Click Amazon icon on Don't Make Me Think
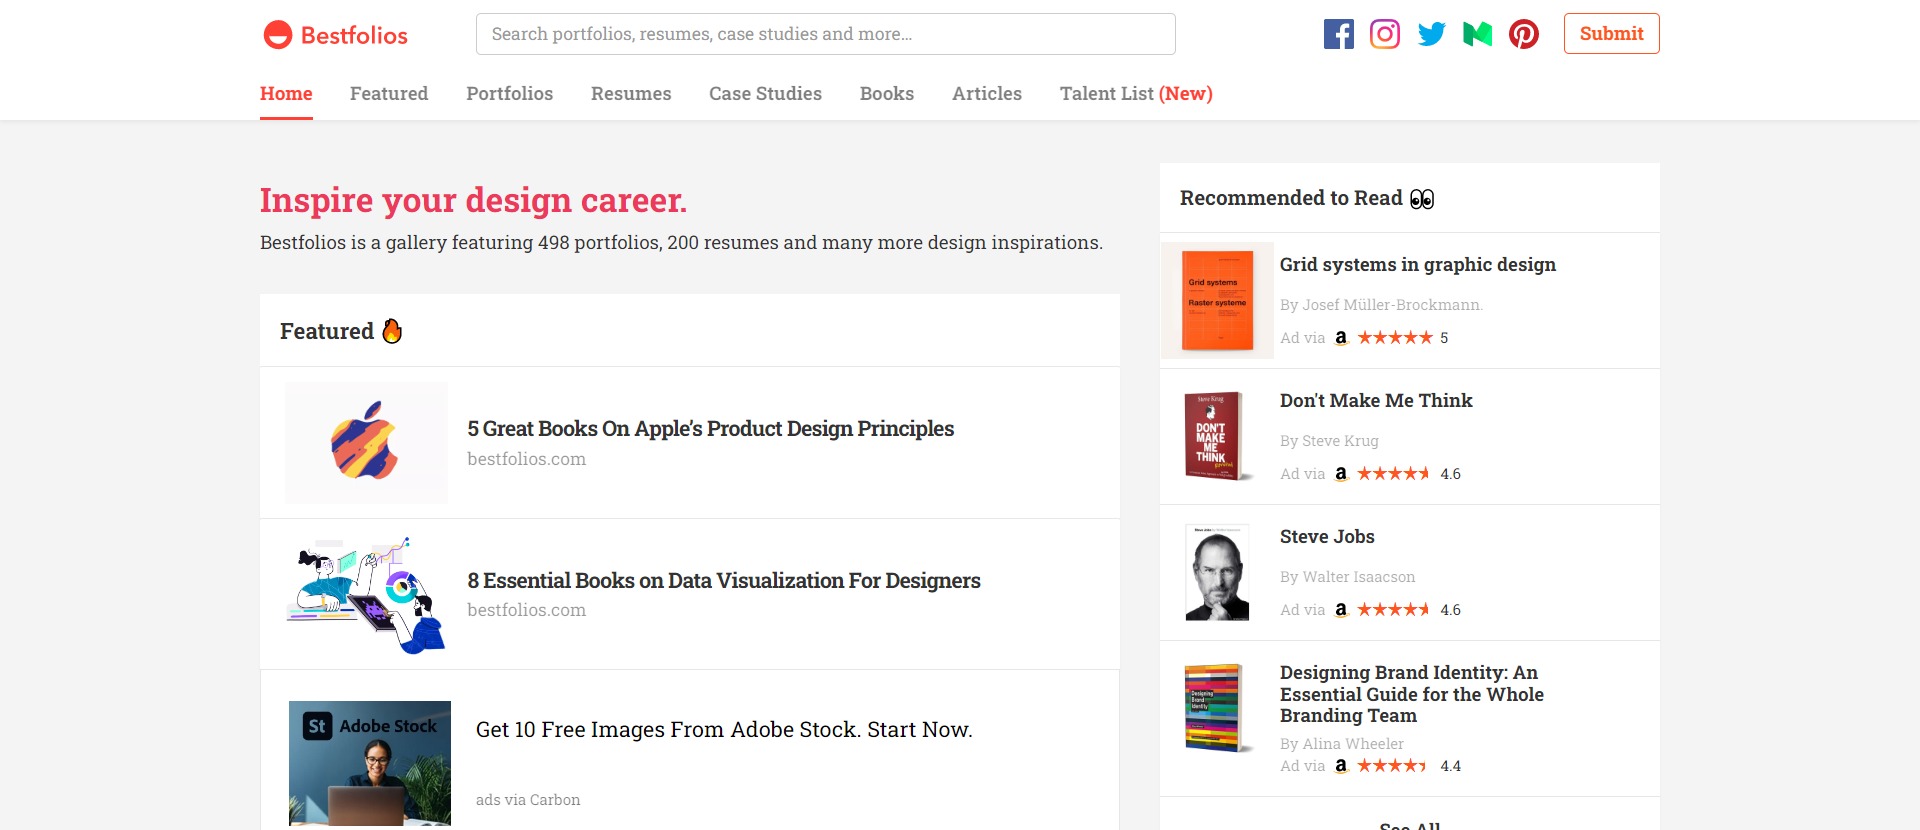 coord(1341,474)
